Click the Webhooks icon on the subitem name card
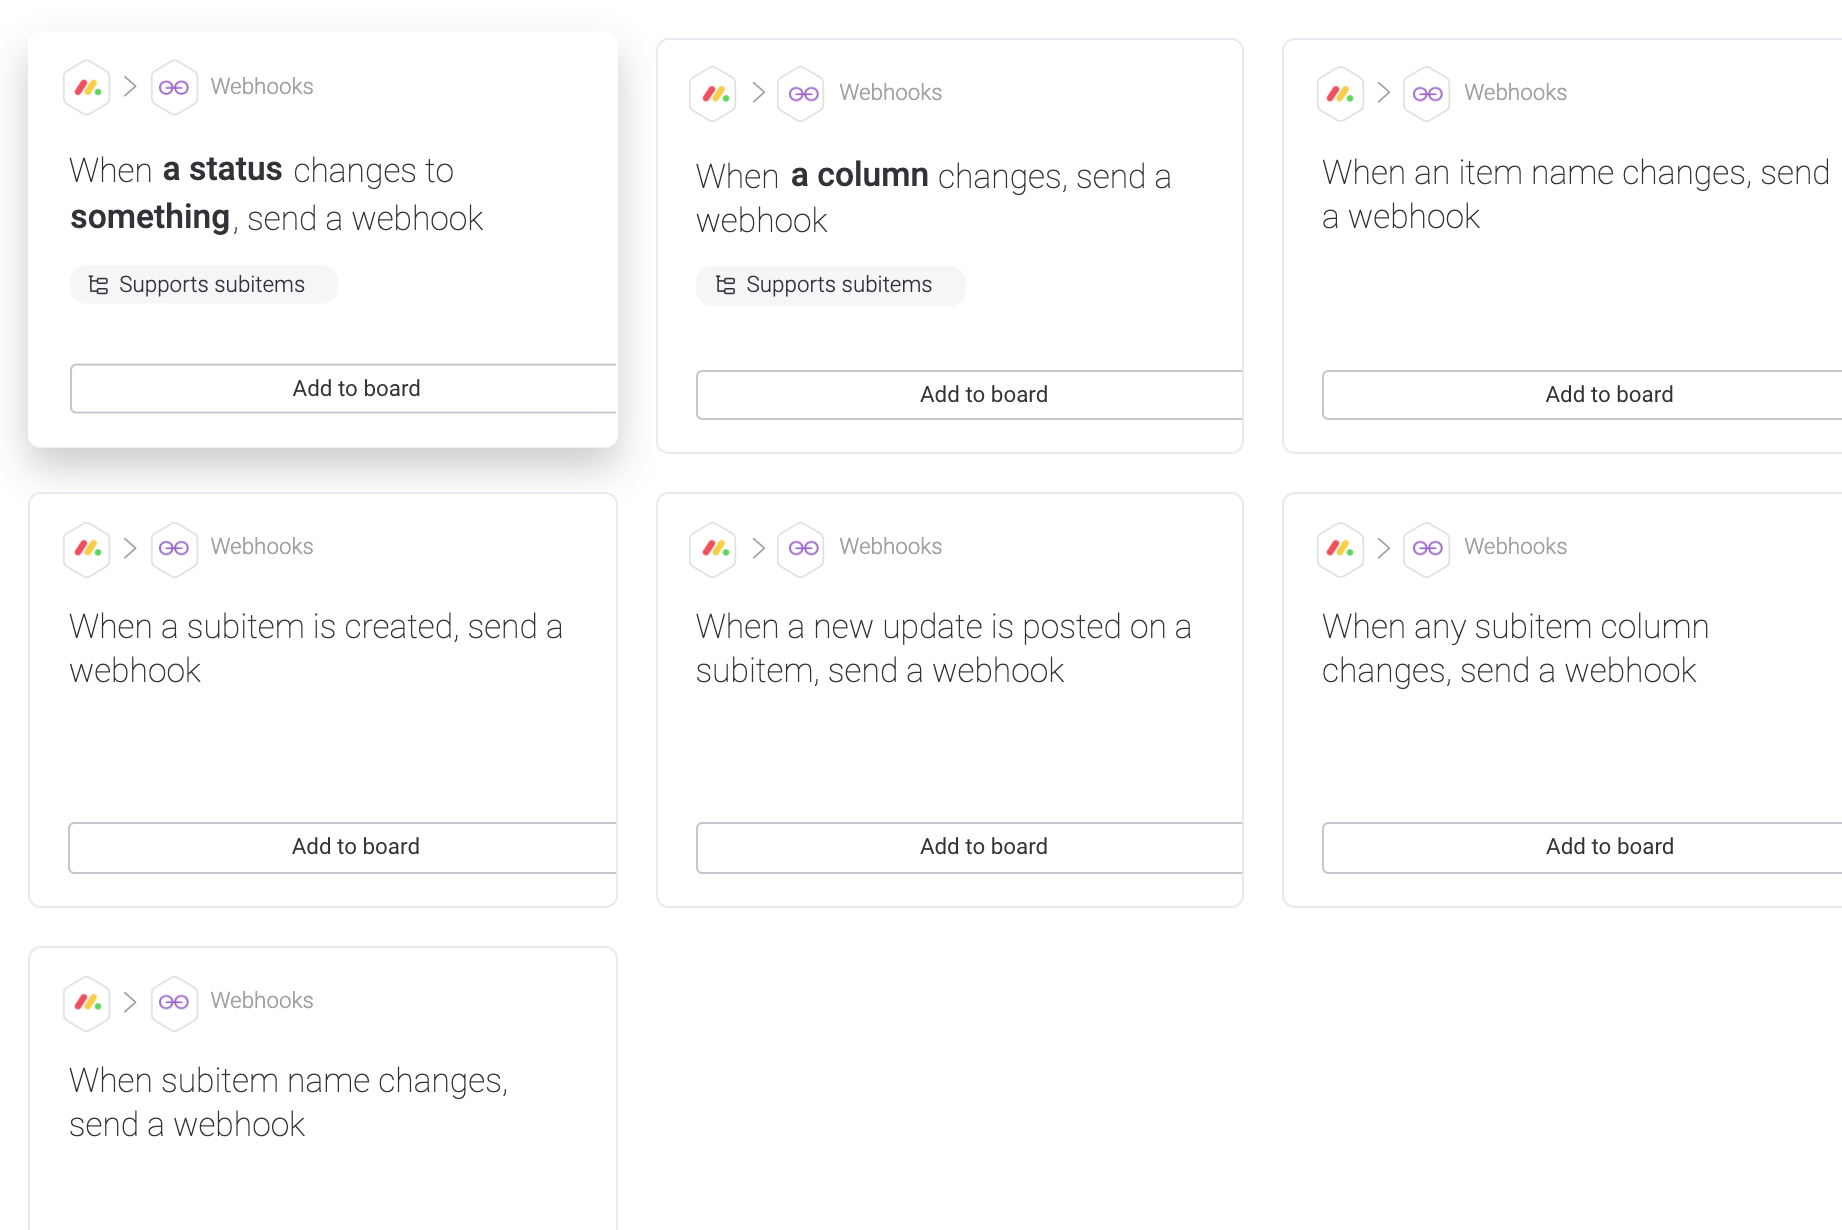This screenshot has height=1230, width=1842. (x=174, y=1002)
